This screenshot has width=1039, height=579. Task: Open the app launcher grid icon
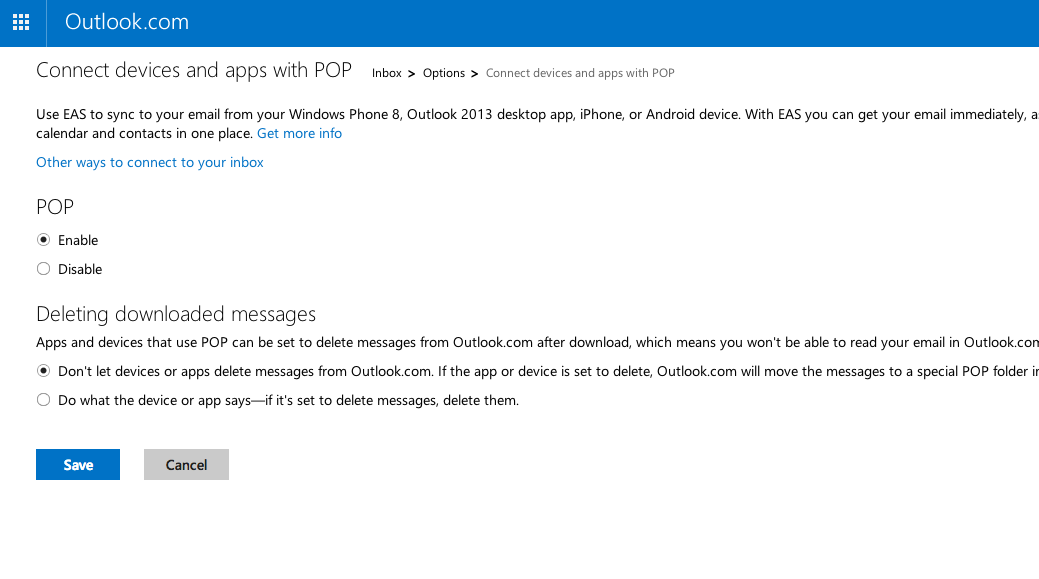point(21,23)
